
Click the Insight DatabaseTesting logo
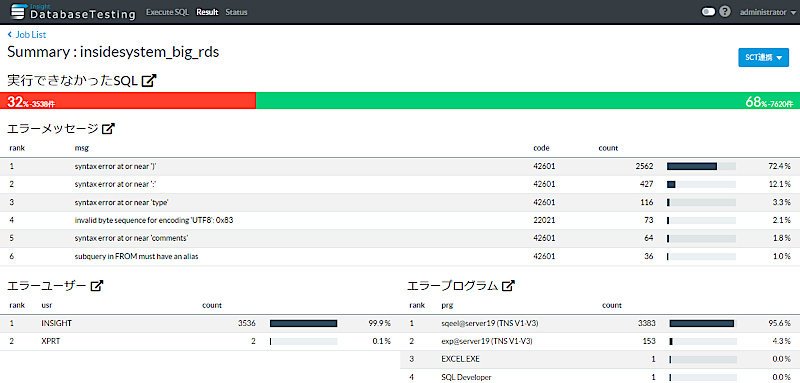tap(72, 12)
